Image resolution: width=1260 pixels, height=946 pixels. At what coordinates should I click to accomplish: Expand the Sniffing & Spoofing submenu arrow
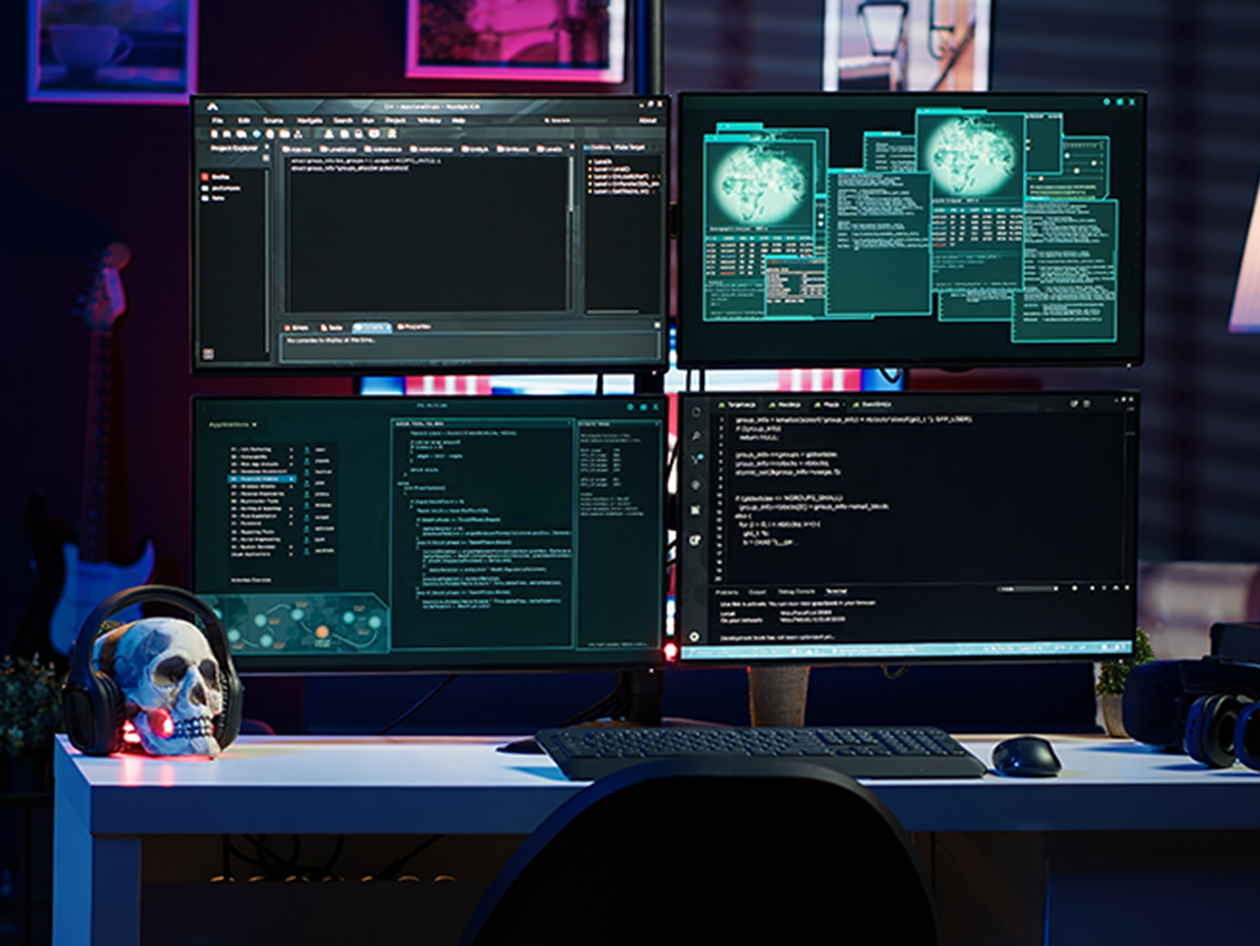coord(291,508)
